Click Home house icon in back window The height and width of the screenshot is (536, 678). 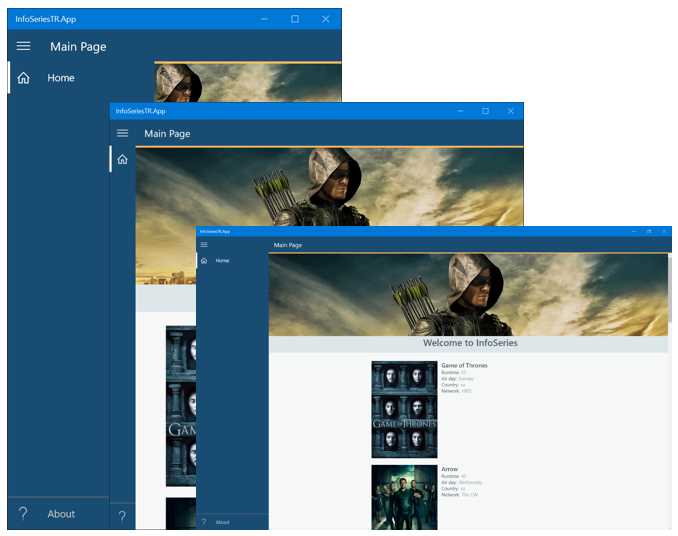[x=23, y=78]
